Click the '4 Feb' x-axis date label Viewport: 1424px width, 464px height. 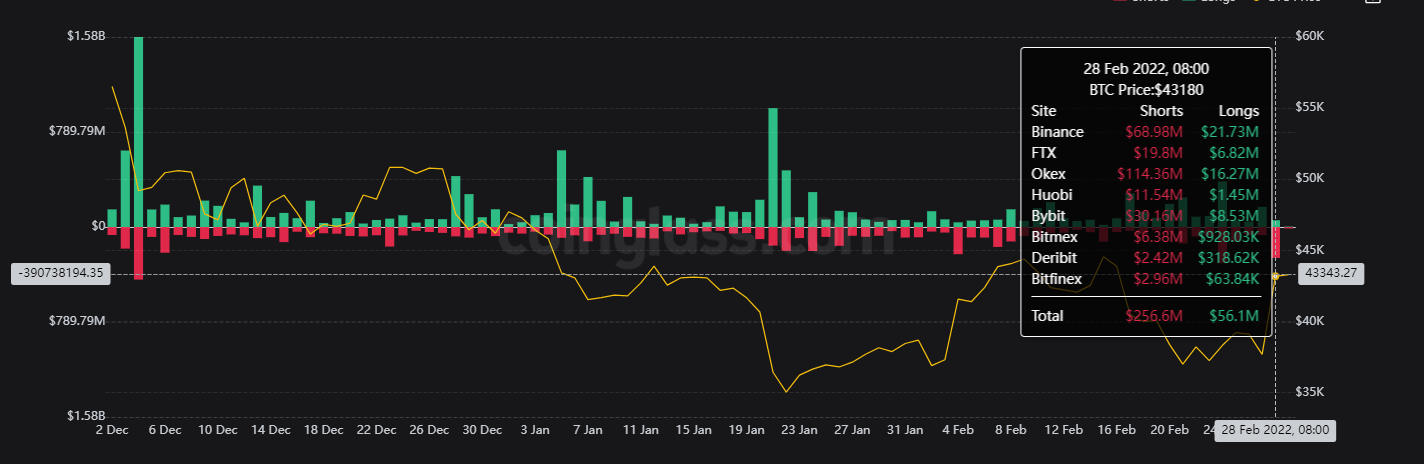pos(958,430)
